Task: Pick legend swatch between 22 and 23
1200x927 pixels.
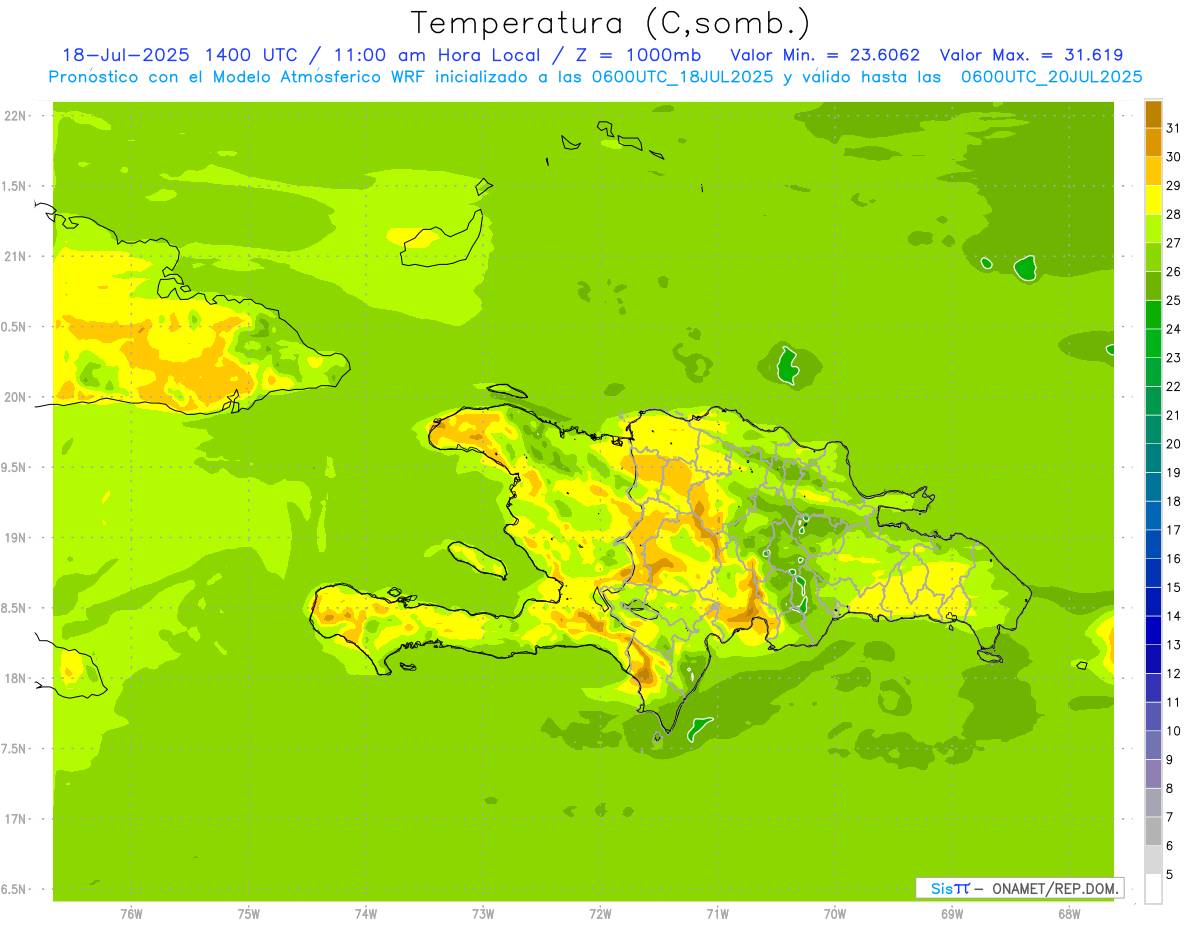Action: coord(1153,372)
